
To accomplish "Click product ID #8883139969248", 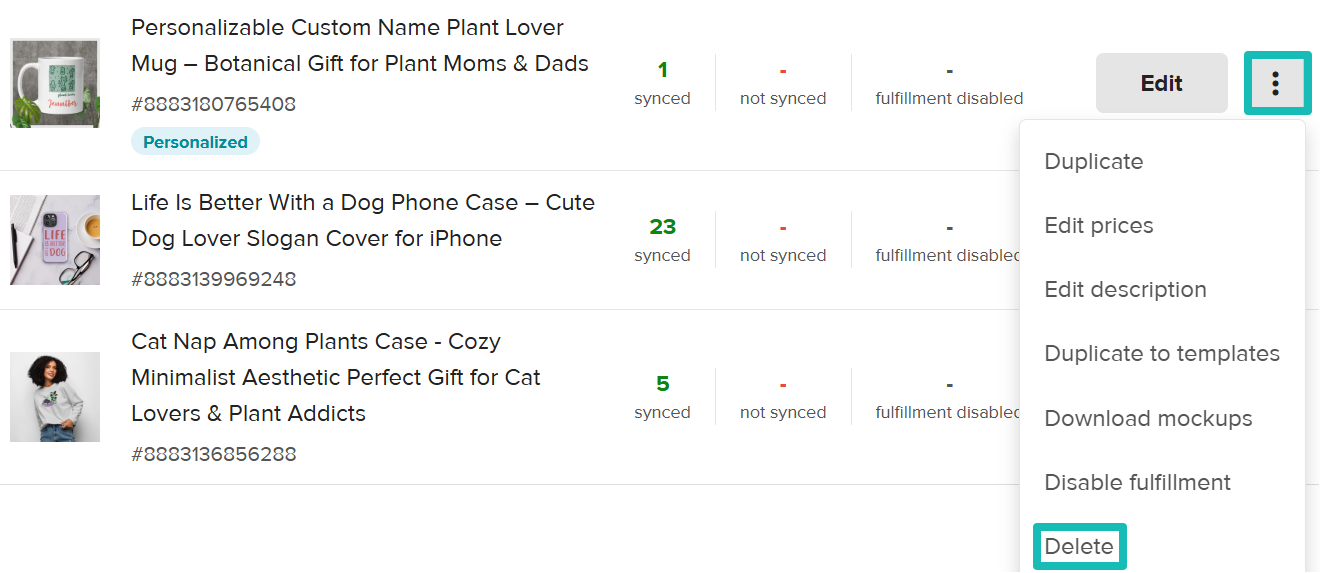I will pos(213,279).
